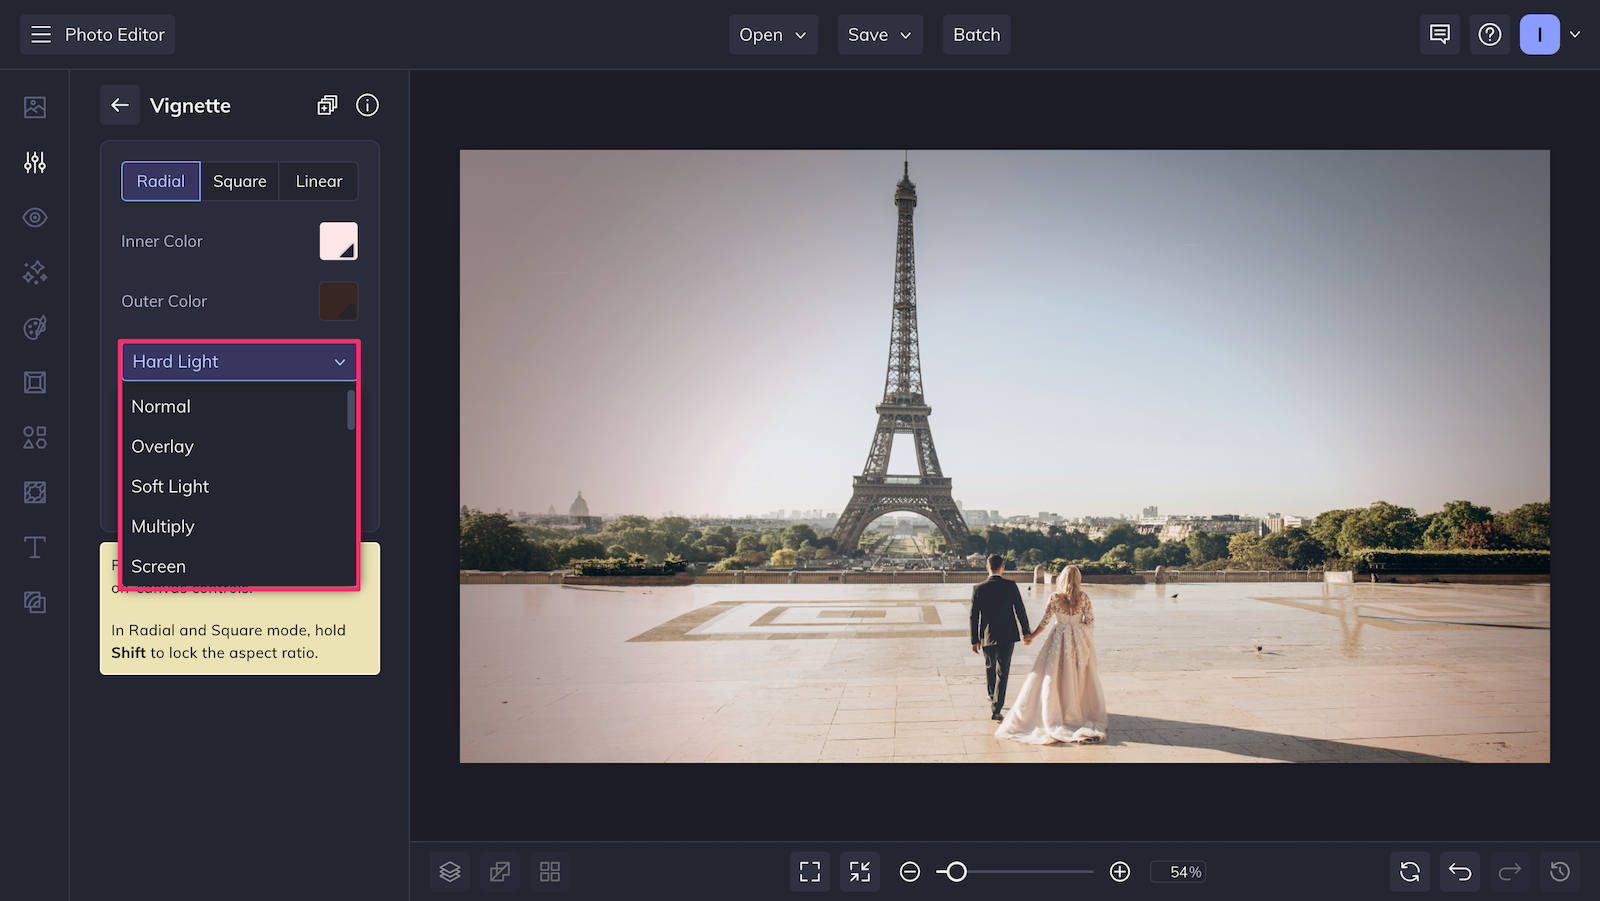This screenshot has width=1600, height=901.
Task: Open the Save dropdown menu
Action: pyautogui.click(x=879, y=34)
